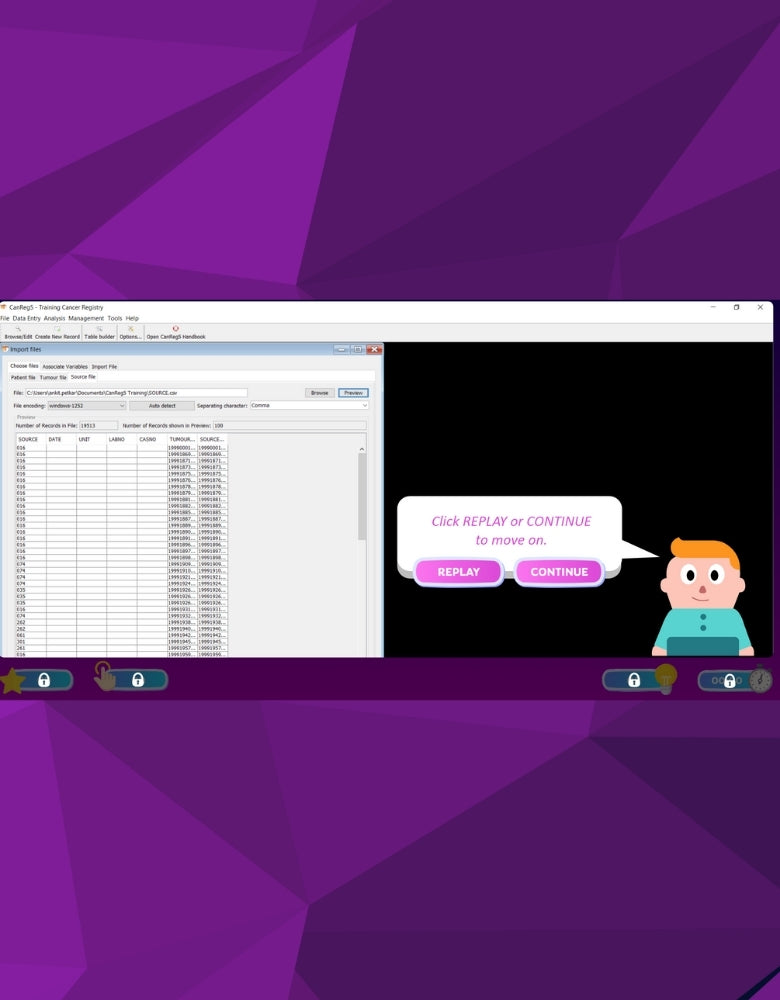Screen dimensions: 780x1000
Task: Select the Source file sub-tab
Action: click(x=83, y=377)
